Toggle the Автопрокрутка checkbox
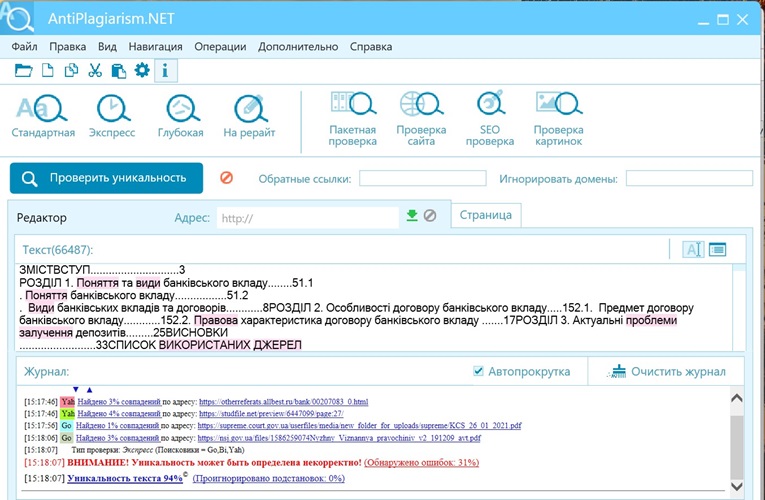Screen dimensions: 765x500 (479, 371)
